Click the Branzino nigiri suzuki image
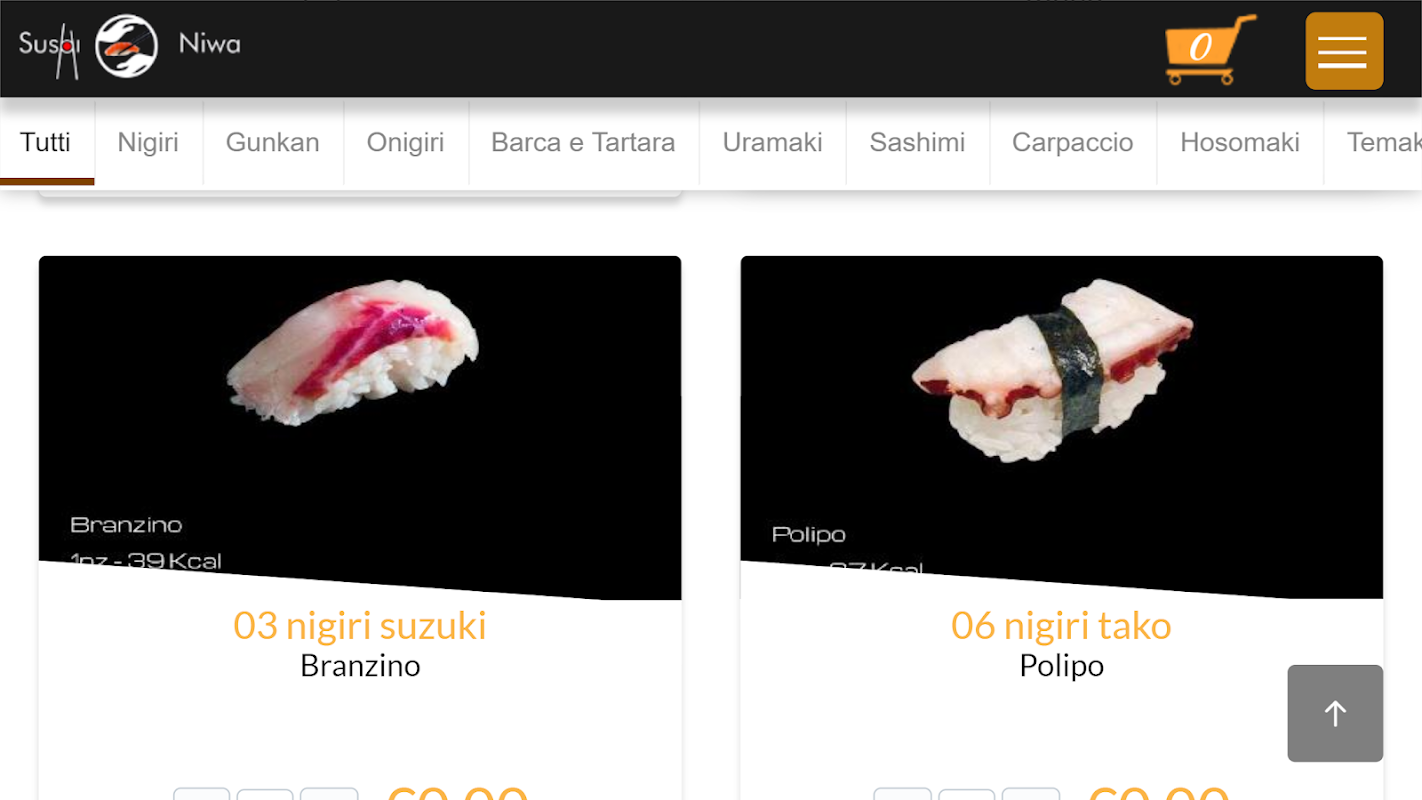Screen dimensions: 1422x800 tap(360, 428)
